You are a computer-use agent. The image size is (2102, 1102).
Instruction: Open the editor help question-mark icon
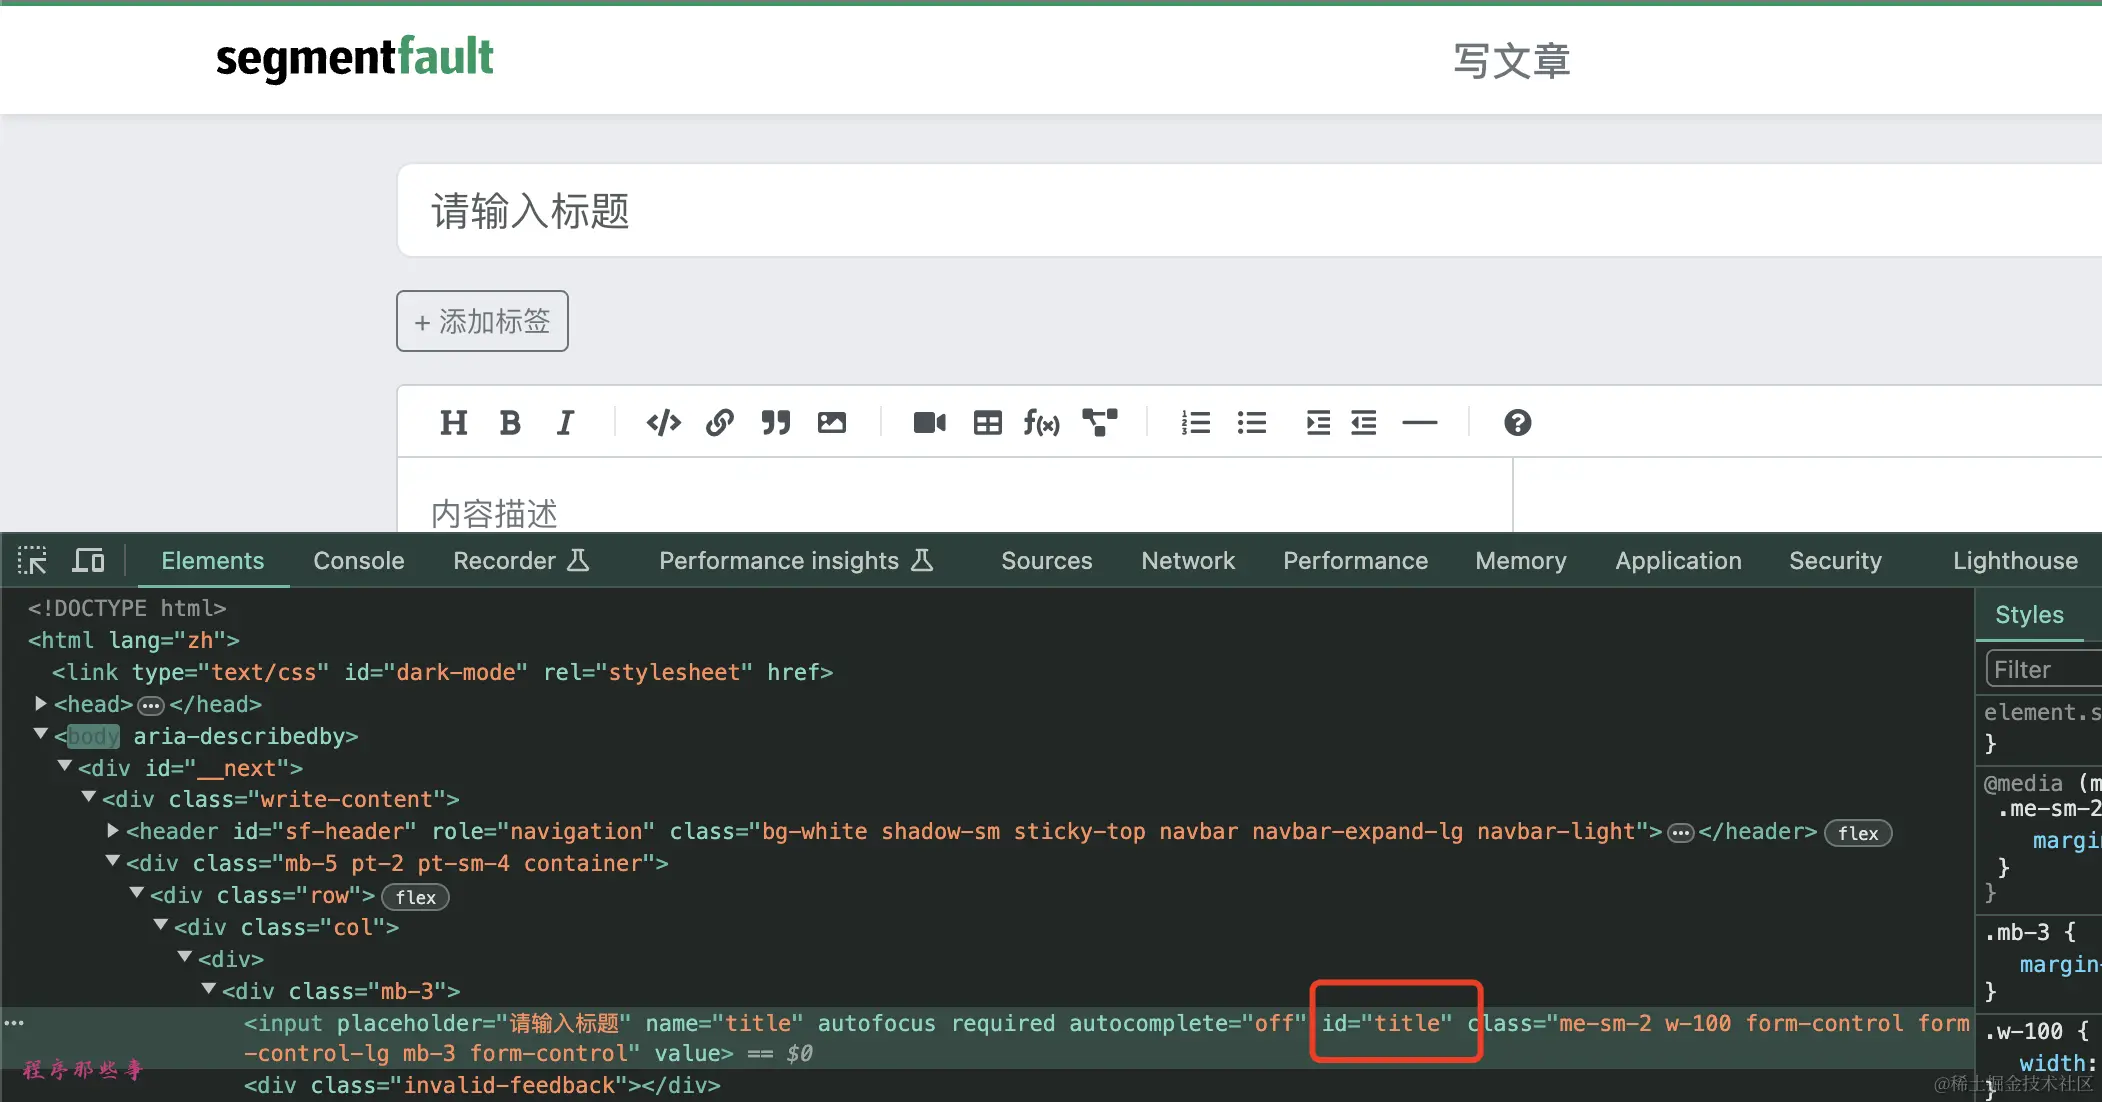pyautogui.click(x=1517, y=423)
